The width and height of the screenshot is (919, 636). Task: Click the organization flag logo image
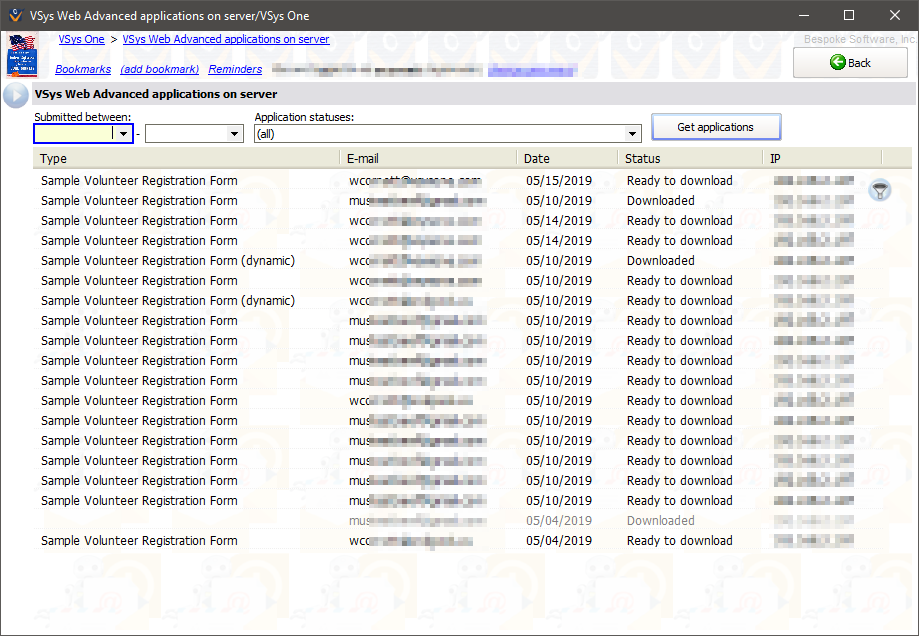click(x=21, y=55)
